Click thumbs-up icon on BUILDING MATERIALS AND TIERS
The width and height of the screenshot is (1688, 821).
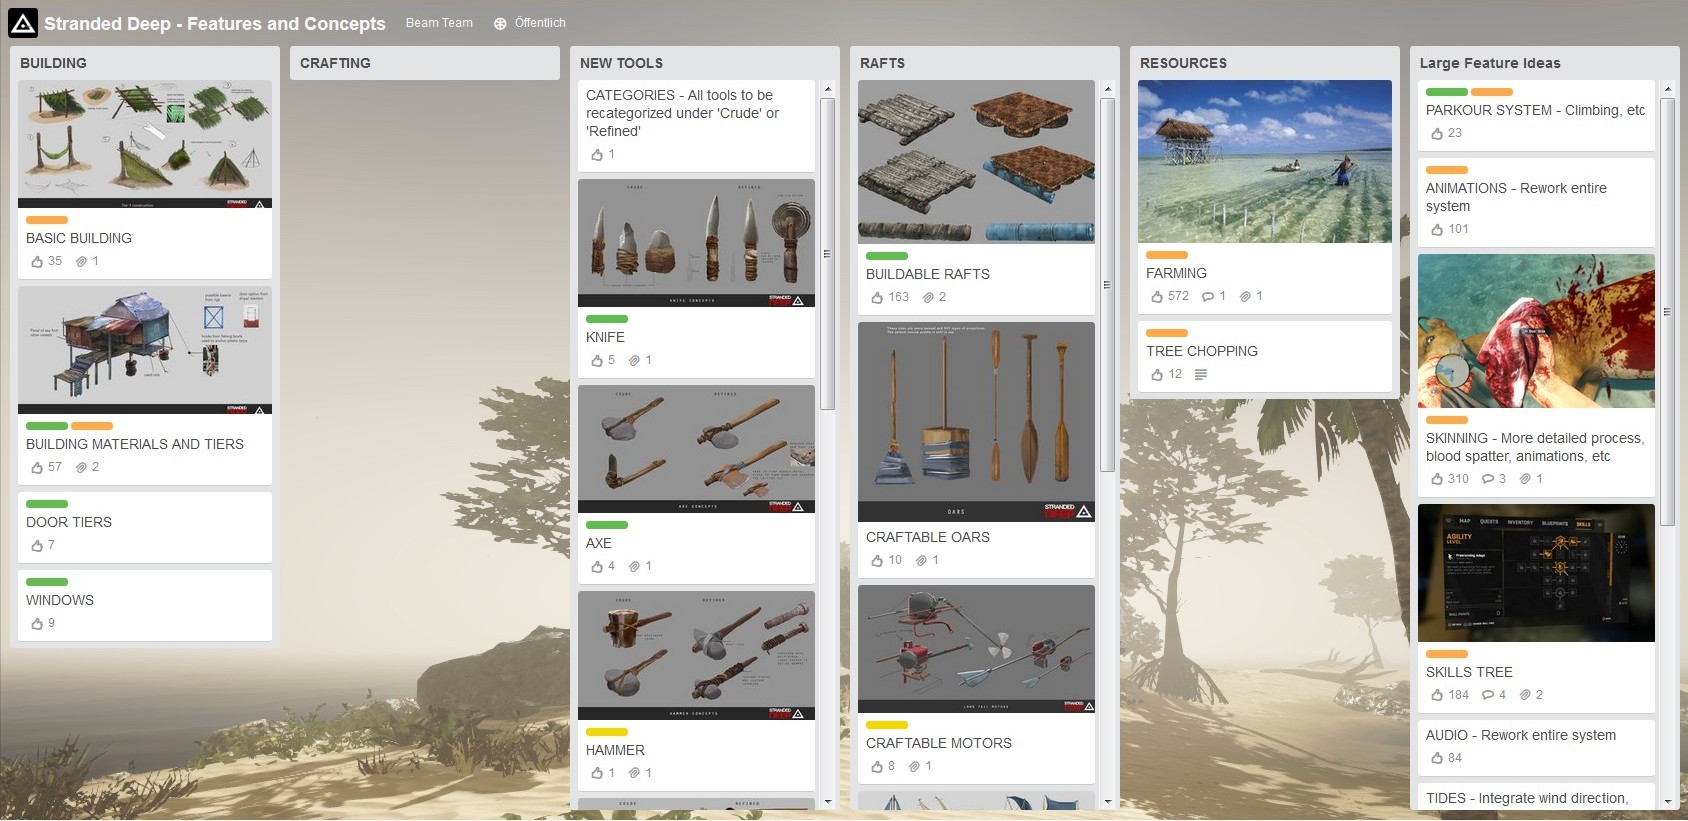pyautogui.click(x=37, y=467)
